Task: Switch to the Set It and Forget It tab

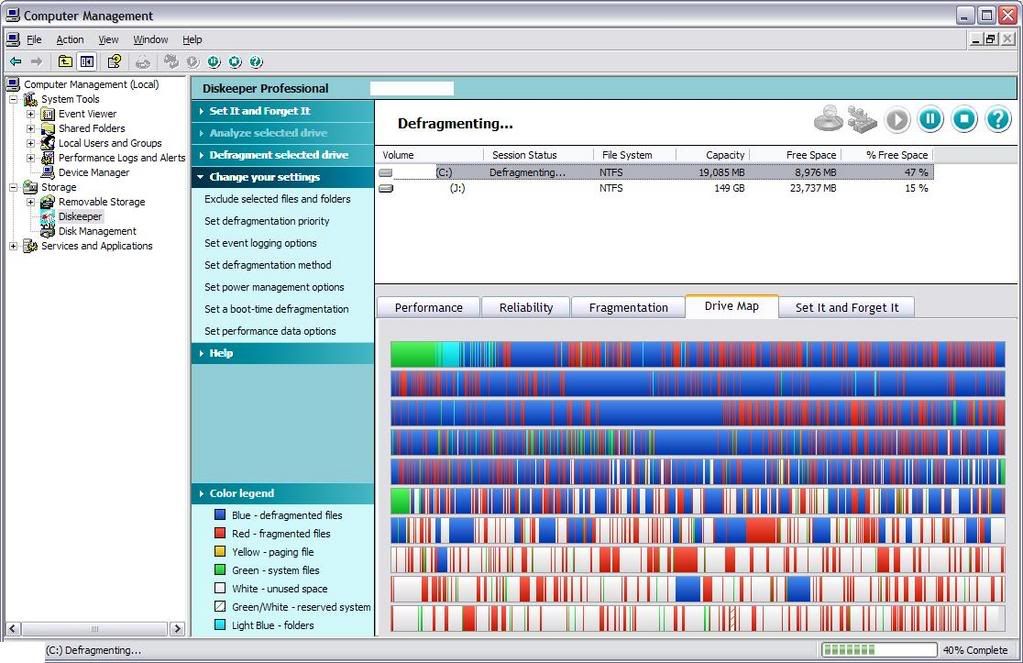Action: (846, 307)
